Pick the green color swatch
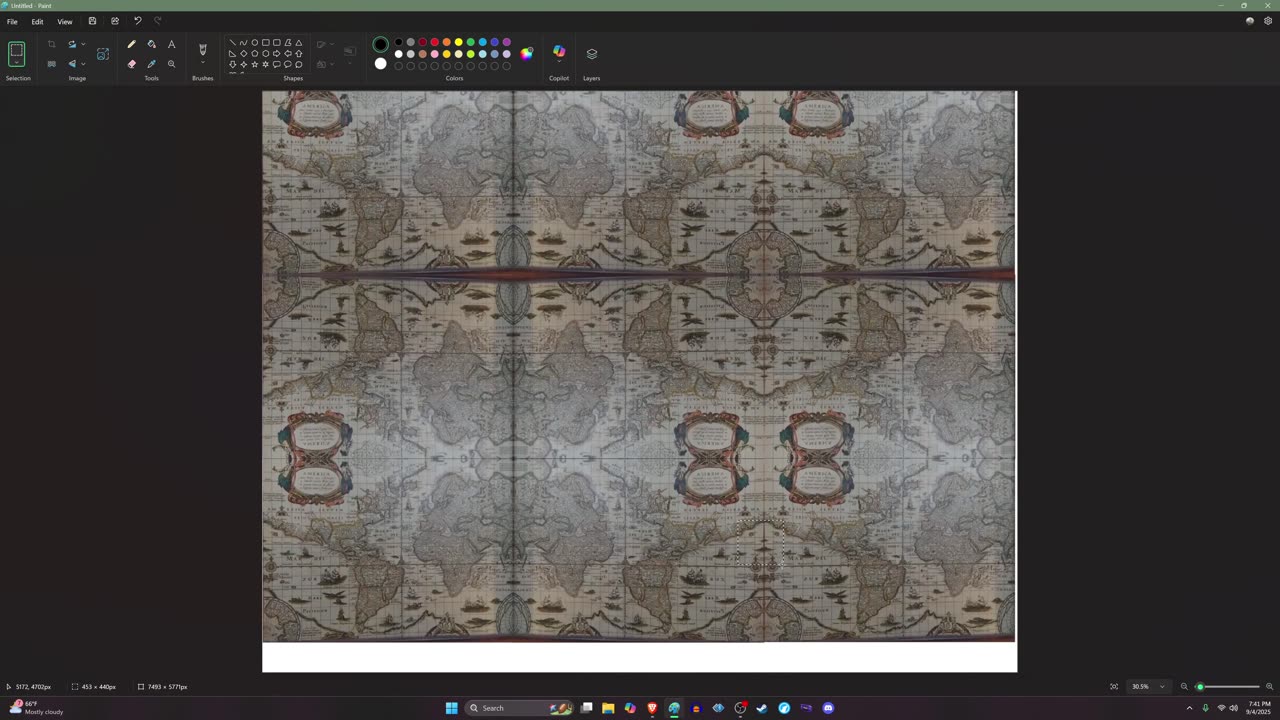Image resolution: width=1280 pixels, height=720 pixels. point(470,42)
